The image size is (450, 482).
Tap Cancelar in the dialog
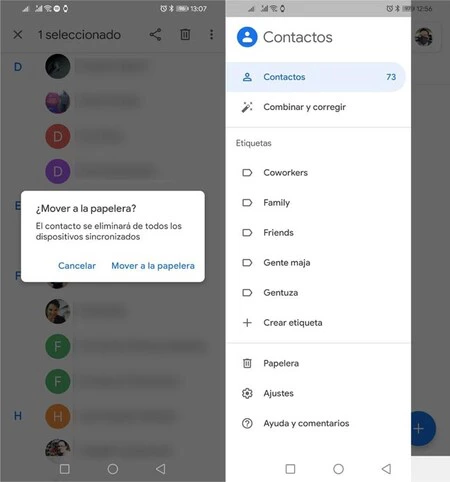pyautogui.click(x=77, y=266)
